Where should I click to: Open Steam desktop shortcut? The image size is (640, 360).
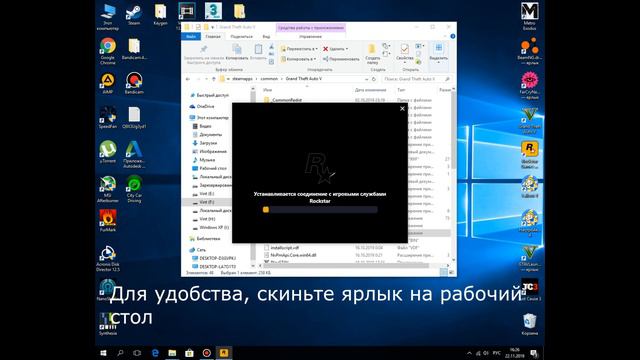(x=134, y=15)
